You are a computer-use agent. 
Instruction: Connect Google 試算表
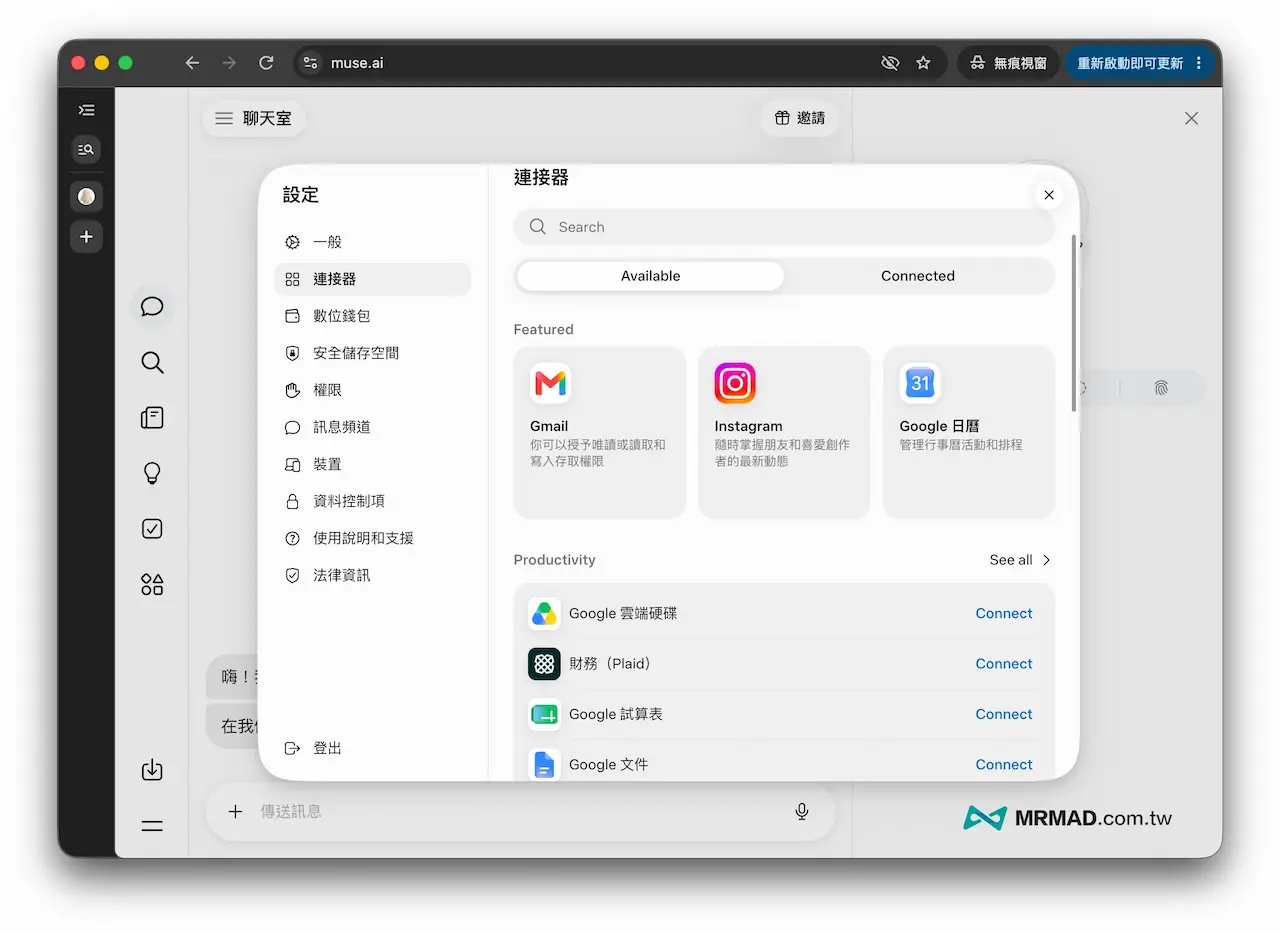pos(1004,714)
